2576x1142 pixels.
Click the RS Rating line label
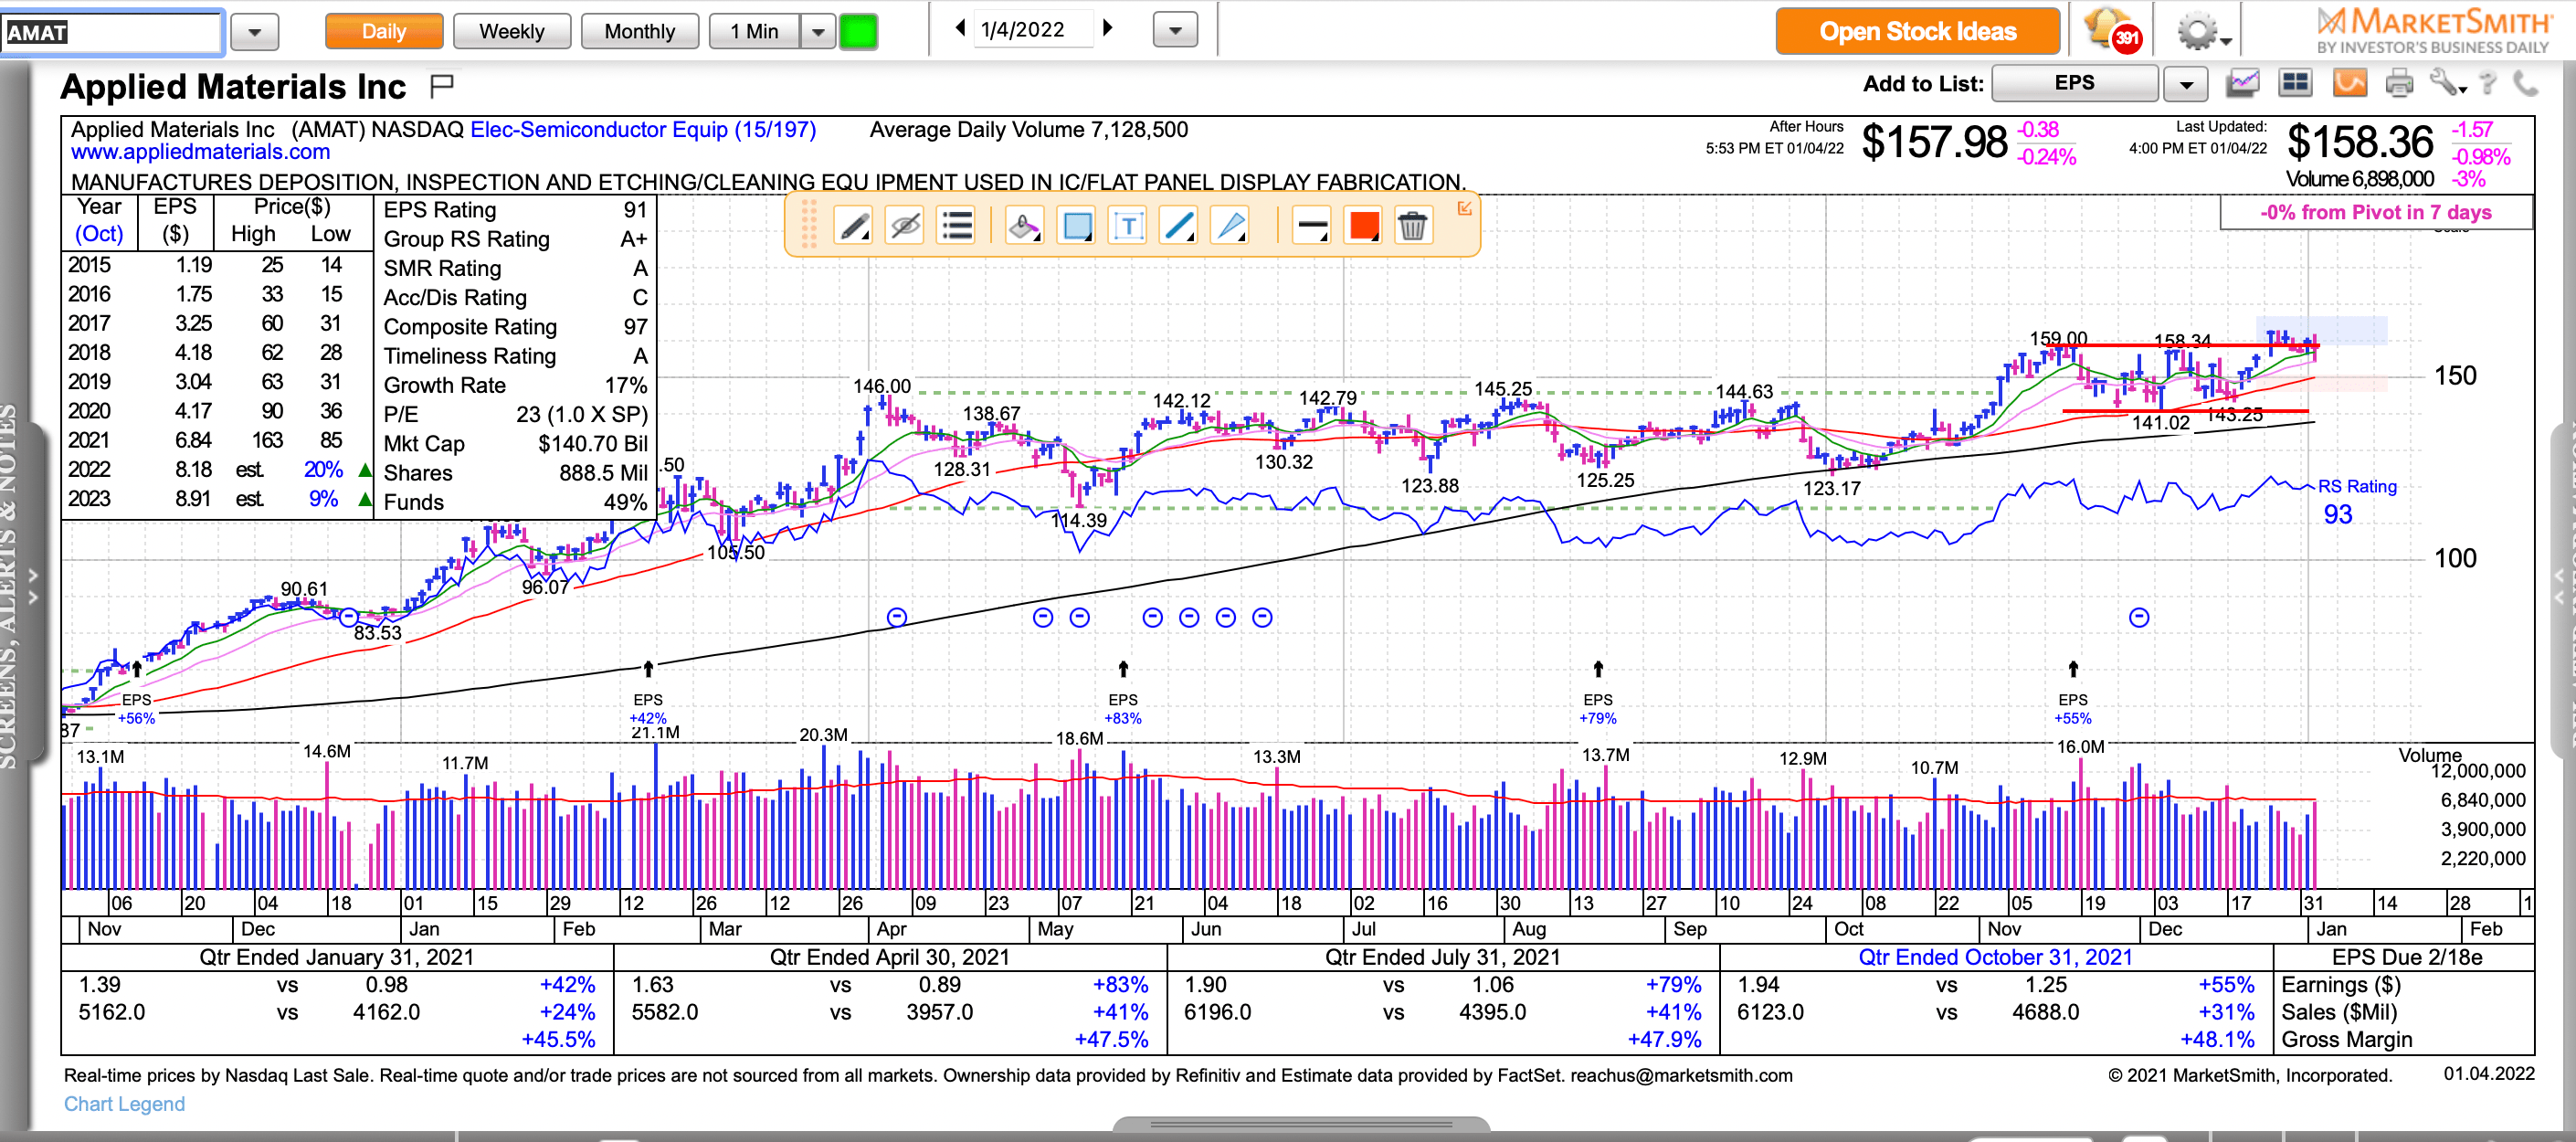[x=2357, y=486]
